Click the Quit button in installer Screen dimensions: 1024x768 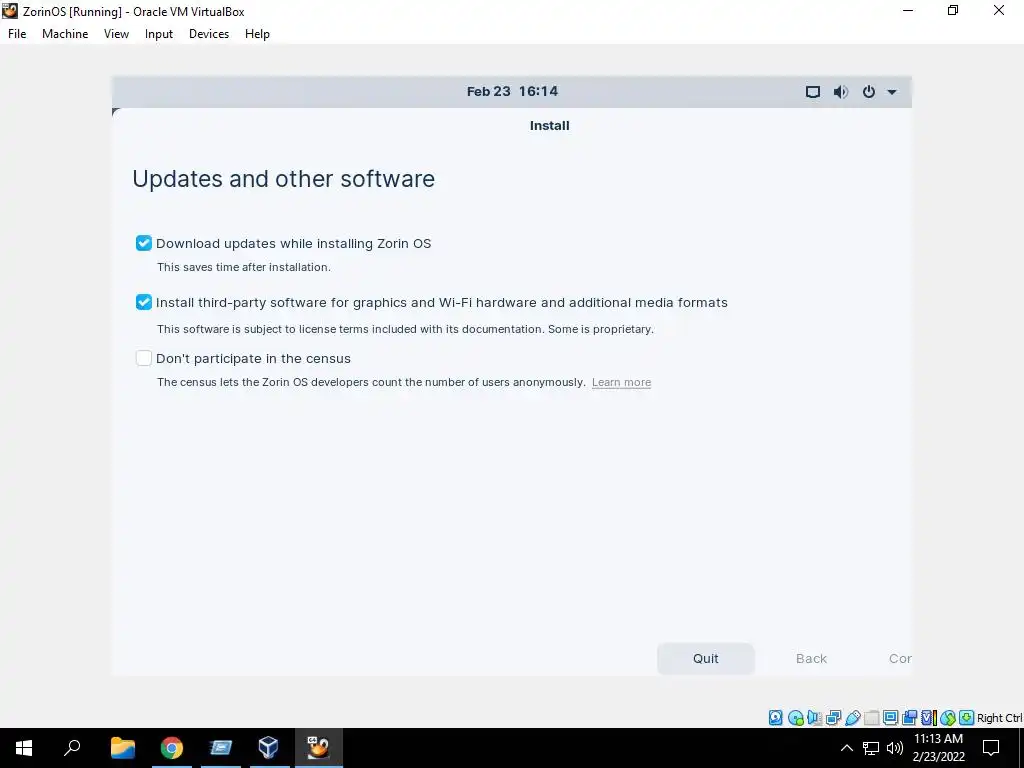[x=705, y=658]
